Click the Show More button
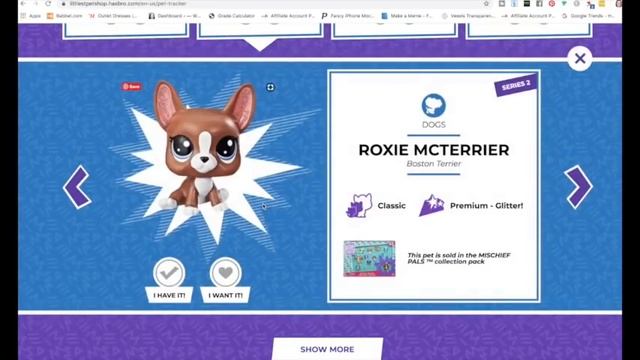 tap(327, 349)
